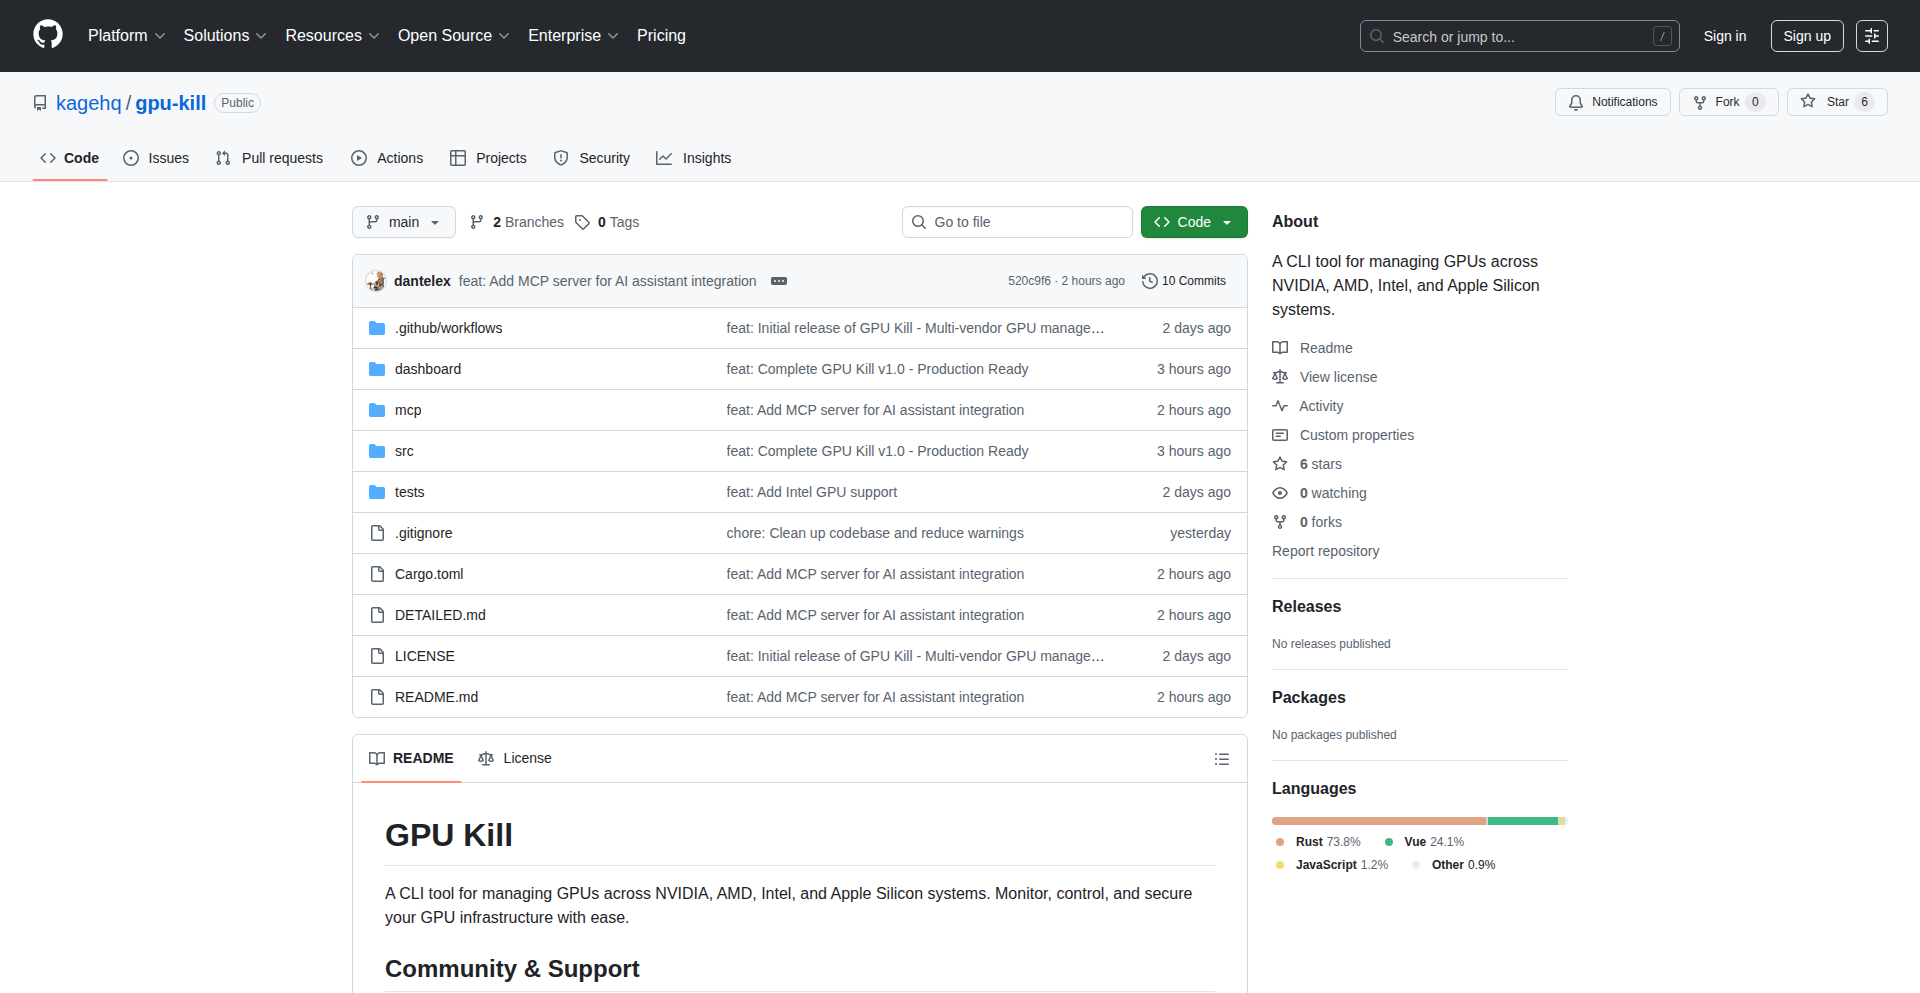Expand the Platform menu
This screenshot has height=993, width=1920.
tap(126, 36)
